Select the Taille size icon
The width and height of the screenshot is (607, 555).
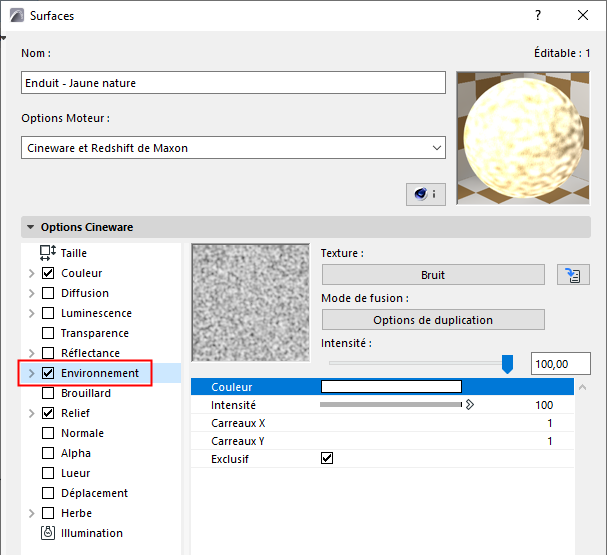point(48,253)
